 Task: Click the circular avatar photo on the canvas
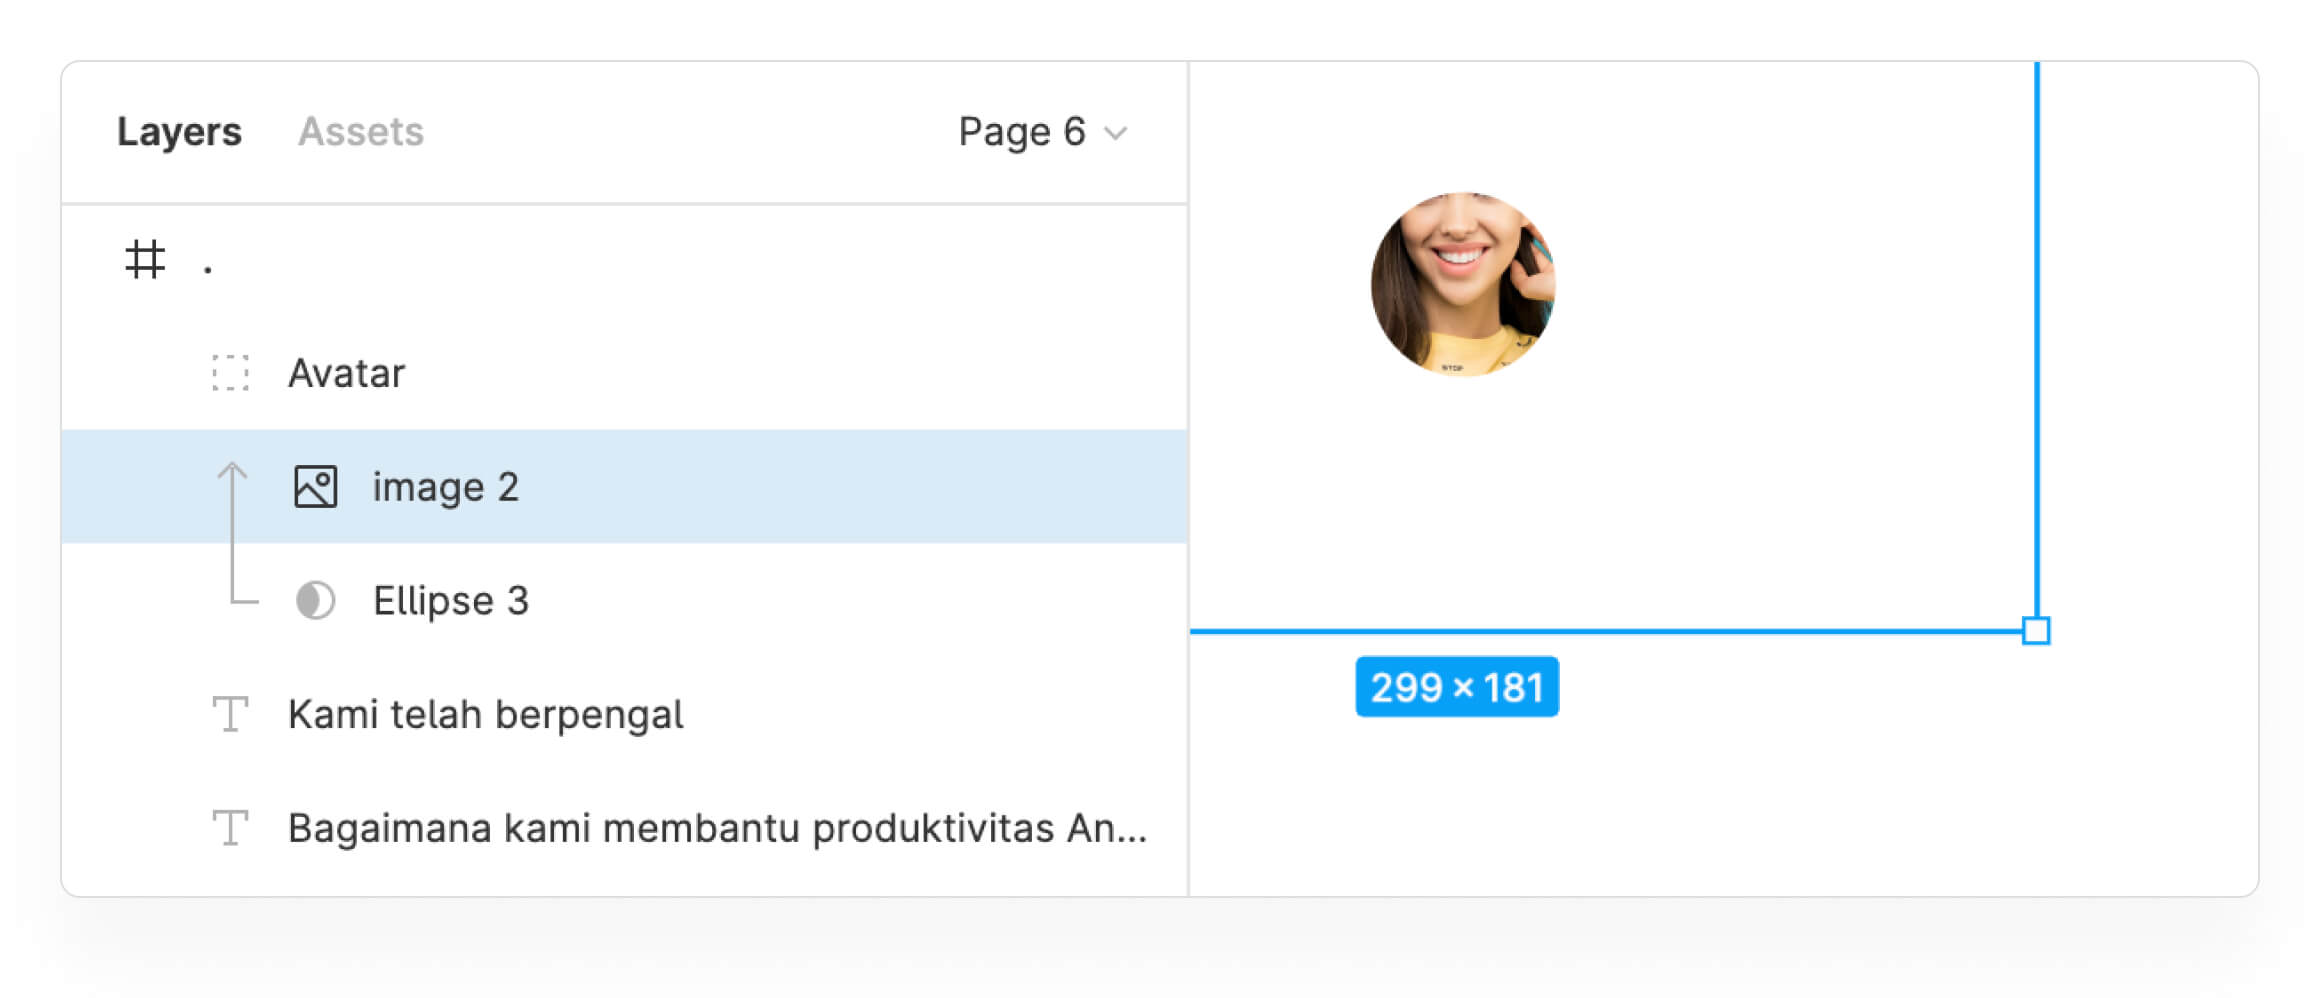point(1462,284)
